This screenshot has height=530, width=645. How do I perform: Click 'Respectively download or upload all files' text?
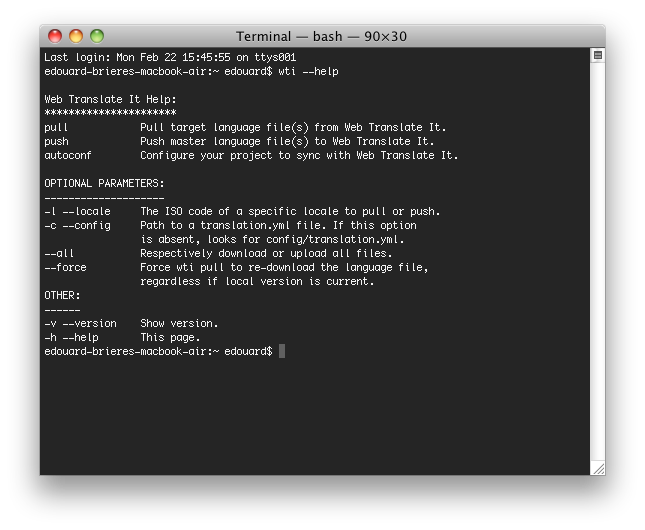point(266,253)
